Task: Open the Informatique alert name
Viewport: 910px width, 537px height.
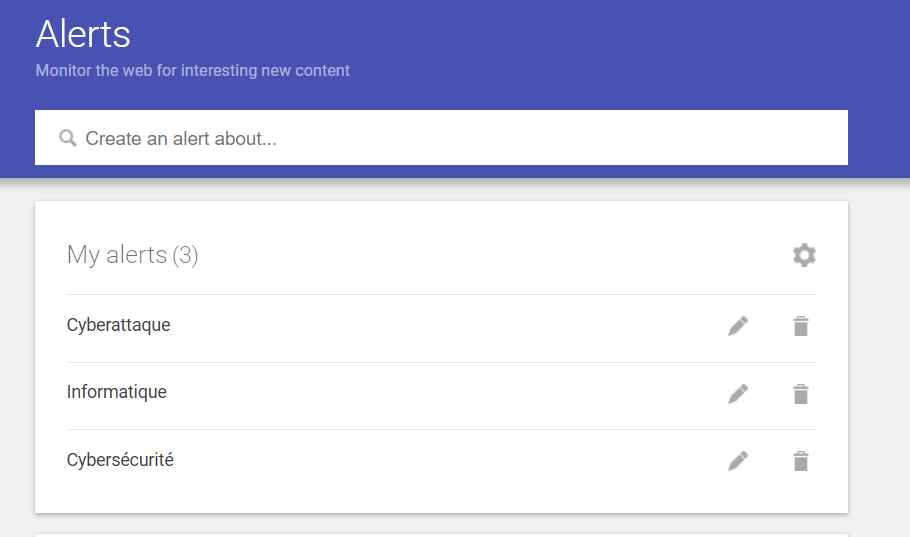Action: coord(116,392)
